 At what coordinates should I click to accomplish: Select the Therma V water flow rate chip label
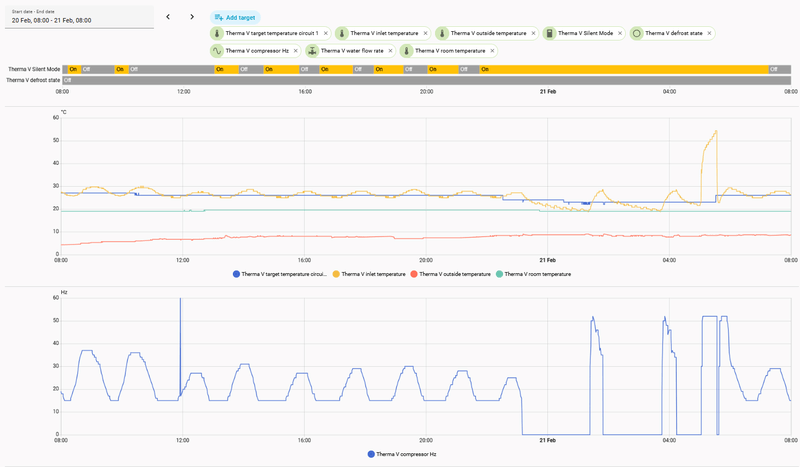tap(352, 51)
